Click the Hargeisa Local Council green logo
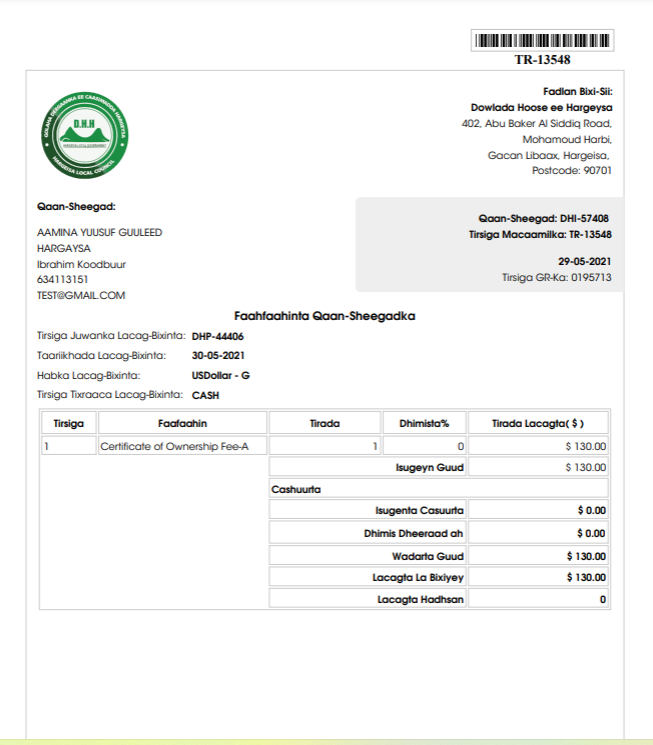 point(85,135)
